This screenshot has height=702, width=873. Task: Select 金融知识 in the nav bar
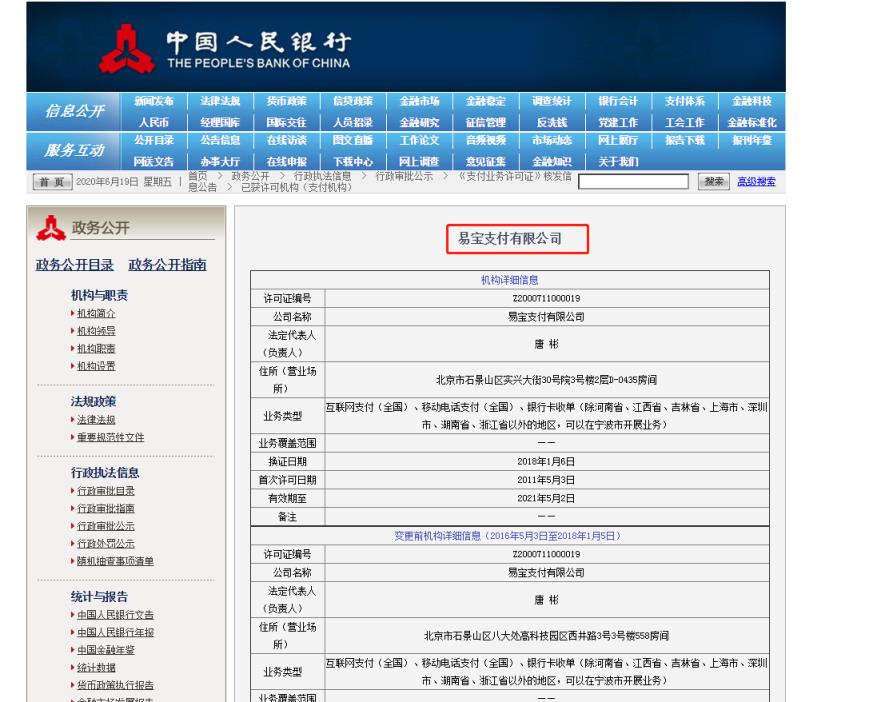(x=552, y=161)
